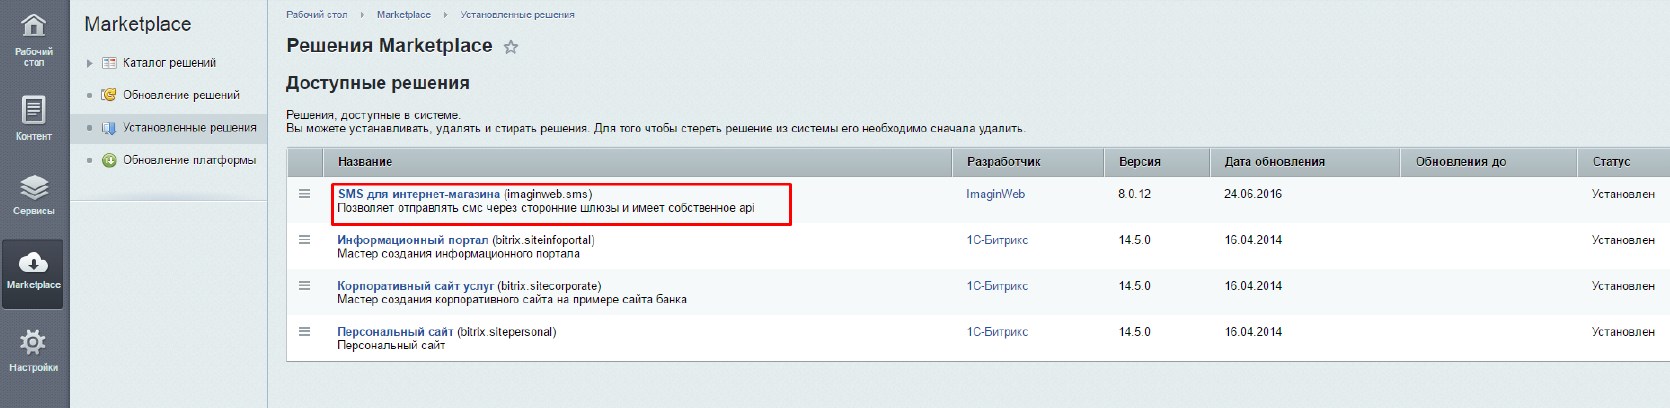
Task: Select Установленные решения in the menu
Action: click(190, 128)
